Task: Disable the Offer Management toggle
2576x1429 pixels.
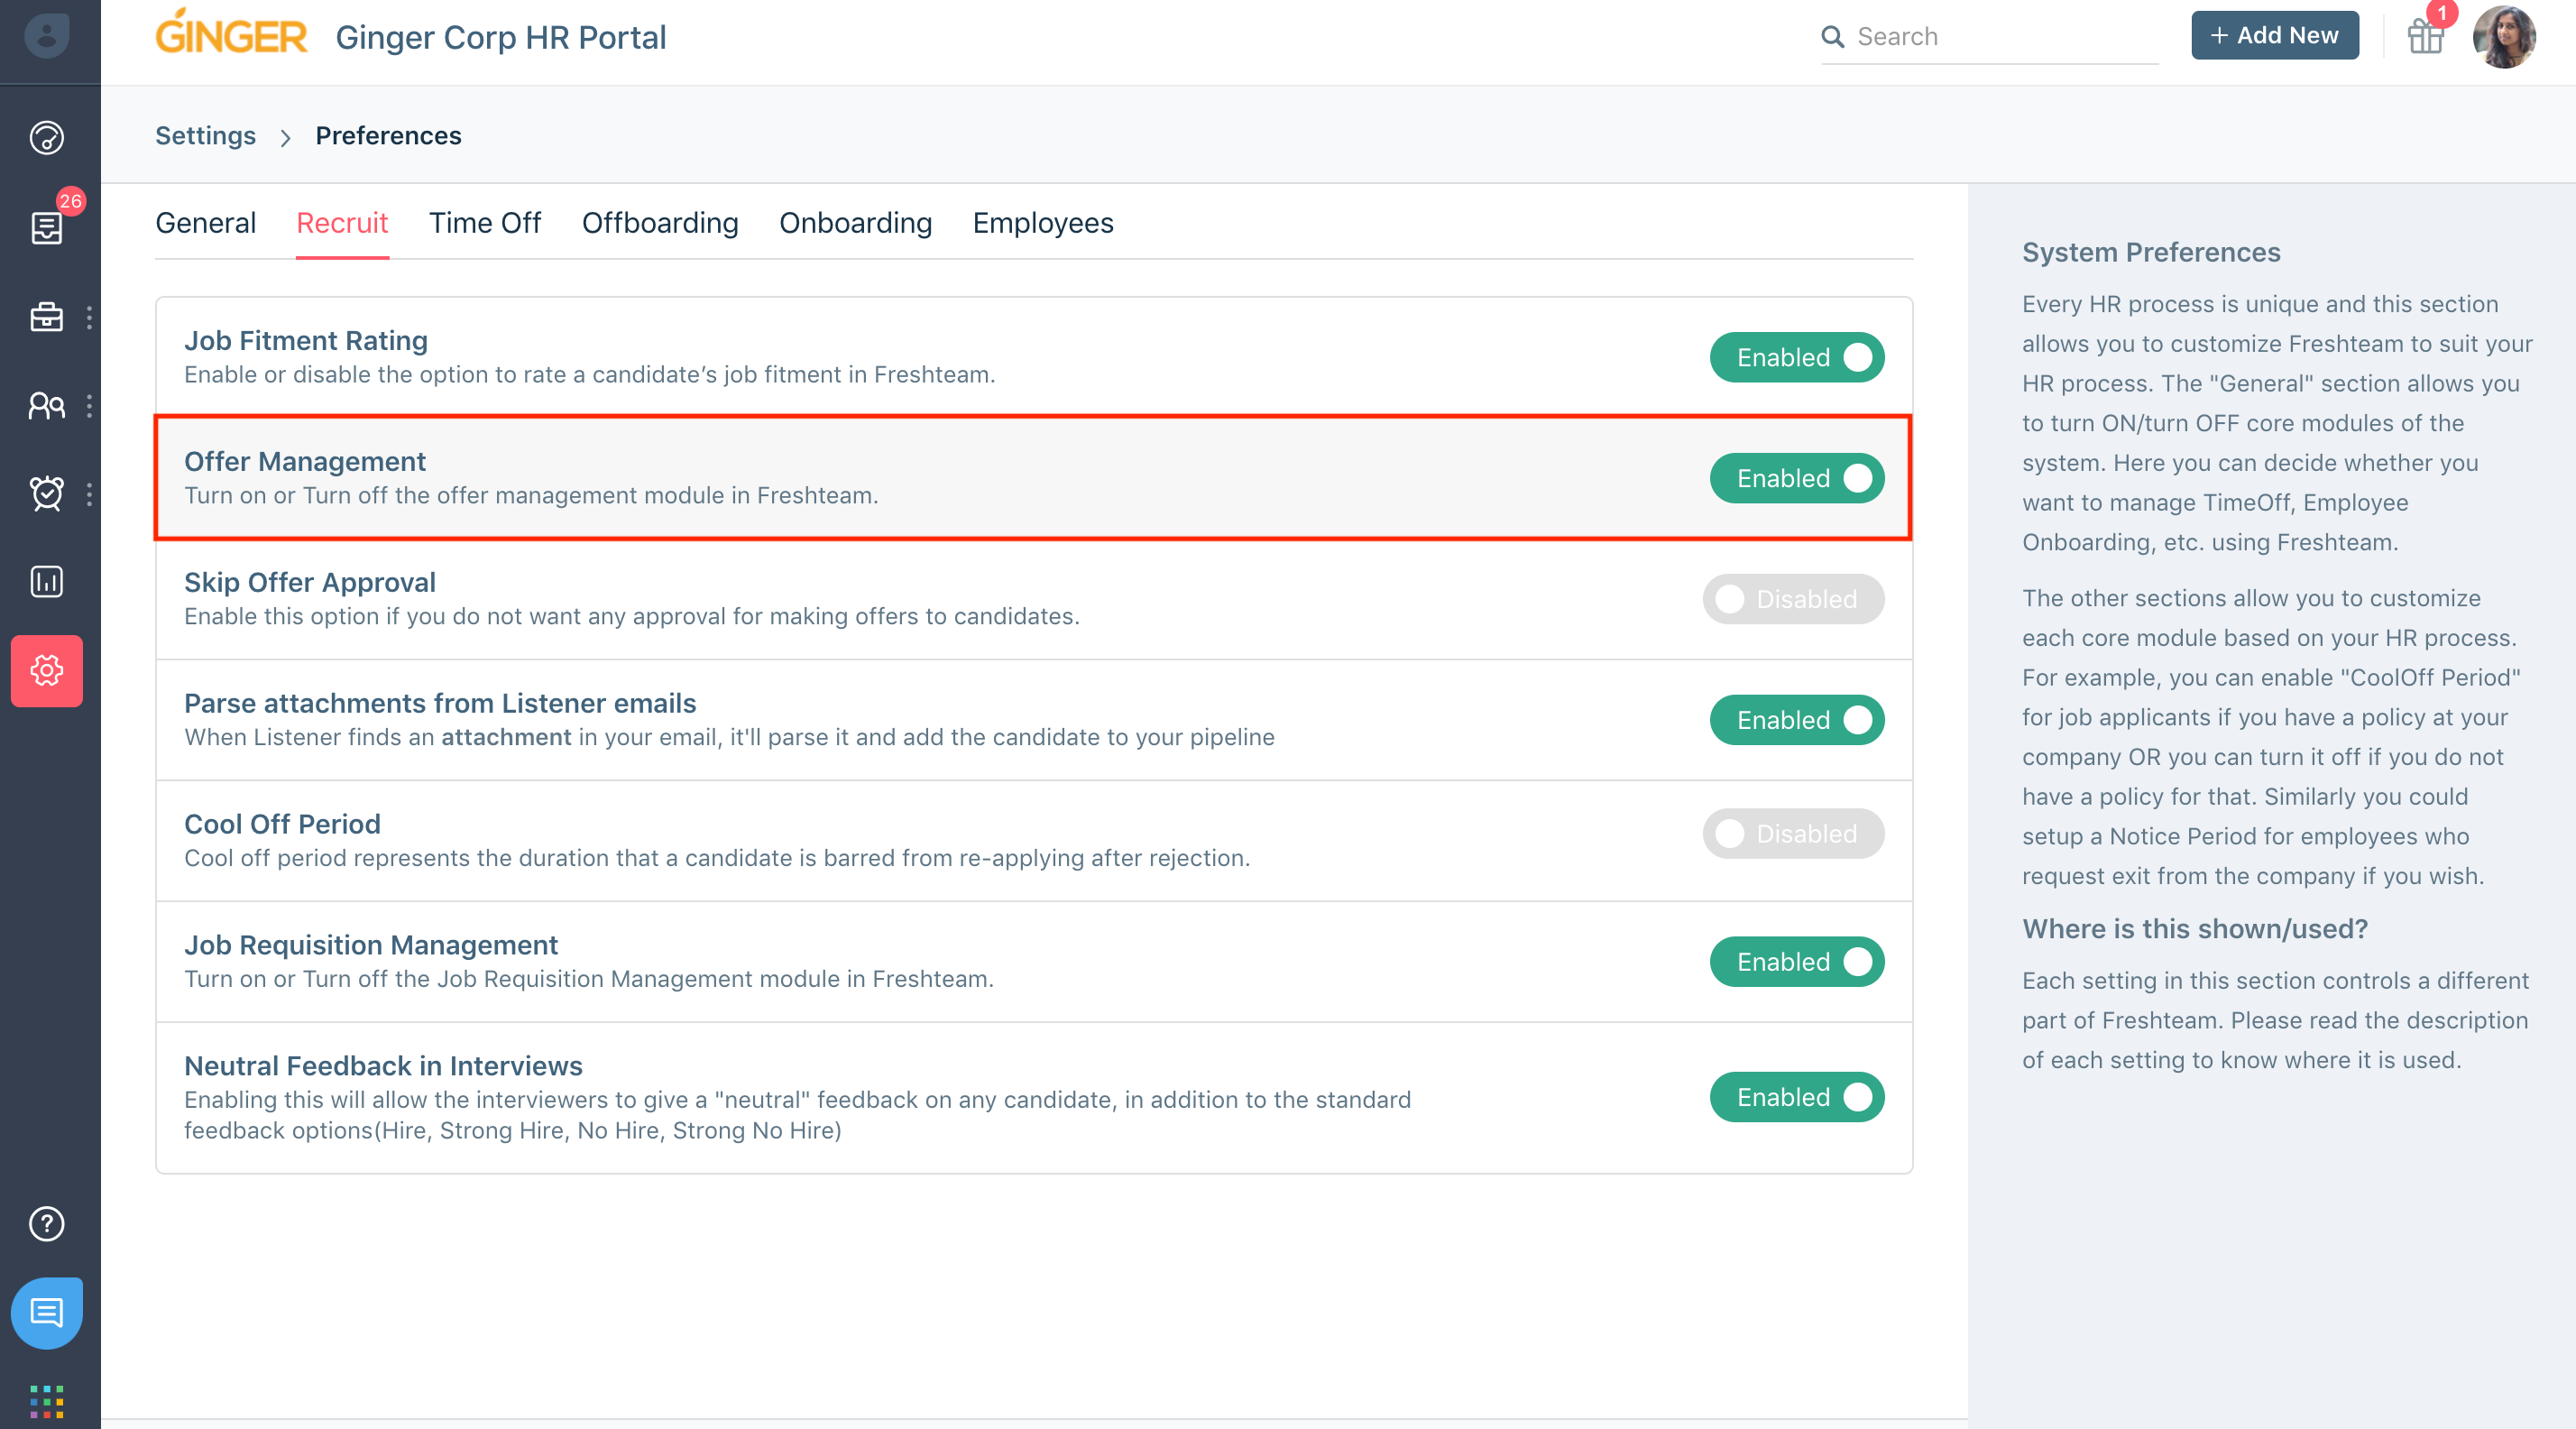Action: tap(1796, 478)
